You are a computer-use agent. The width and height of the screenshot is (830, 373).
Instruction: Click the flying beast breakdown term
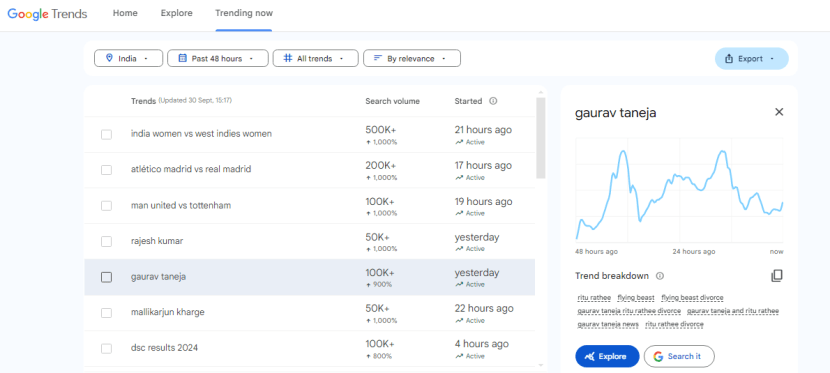click(x=636, y=298)
